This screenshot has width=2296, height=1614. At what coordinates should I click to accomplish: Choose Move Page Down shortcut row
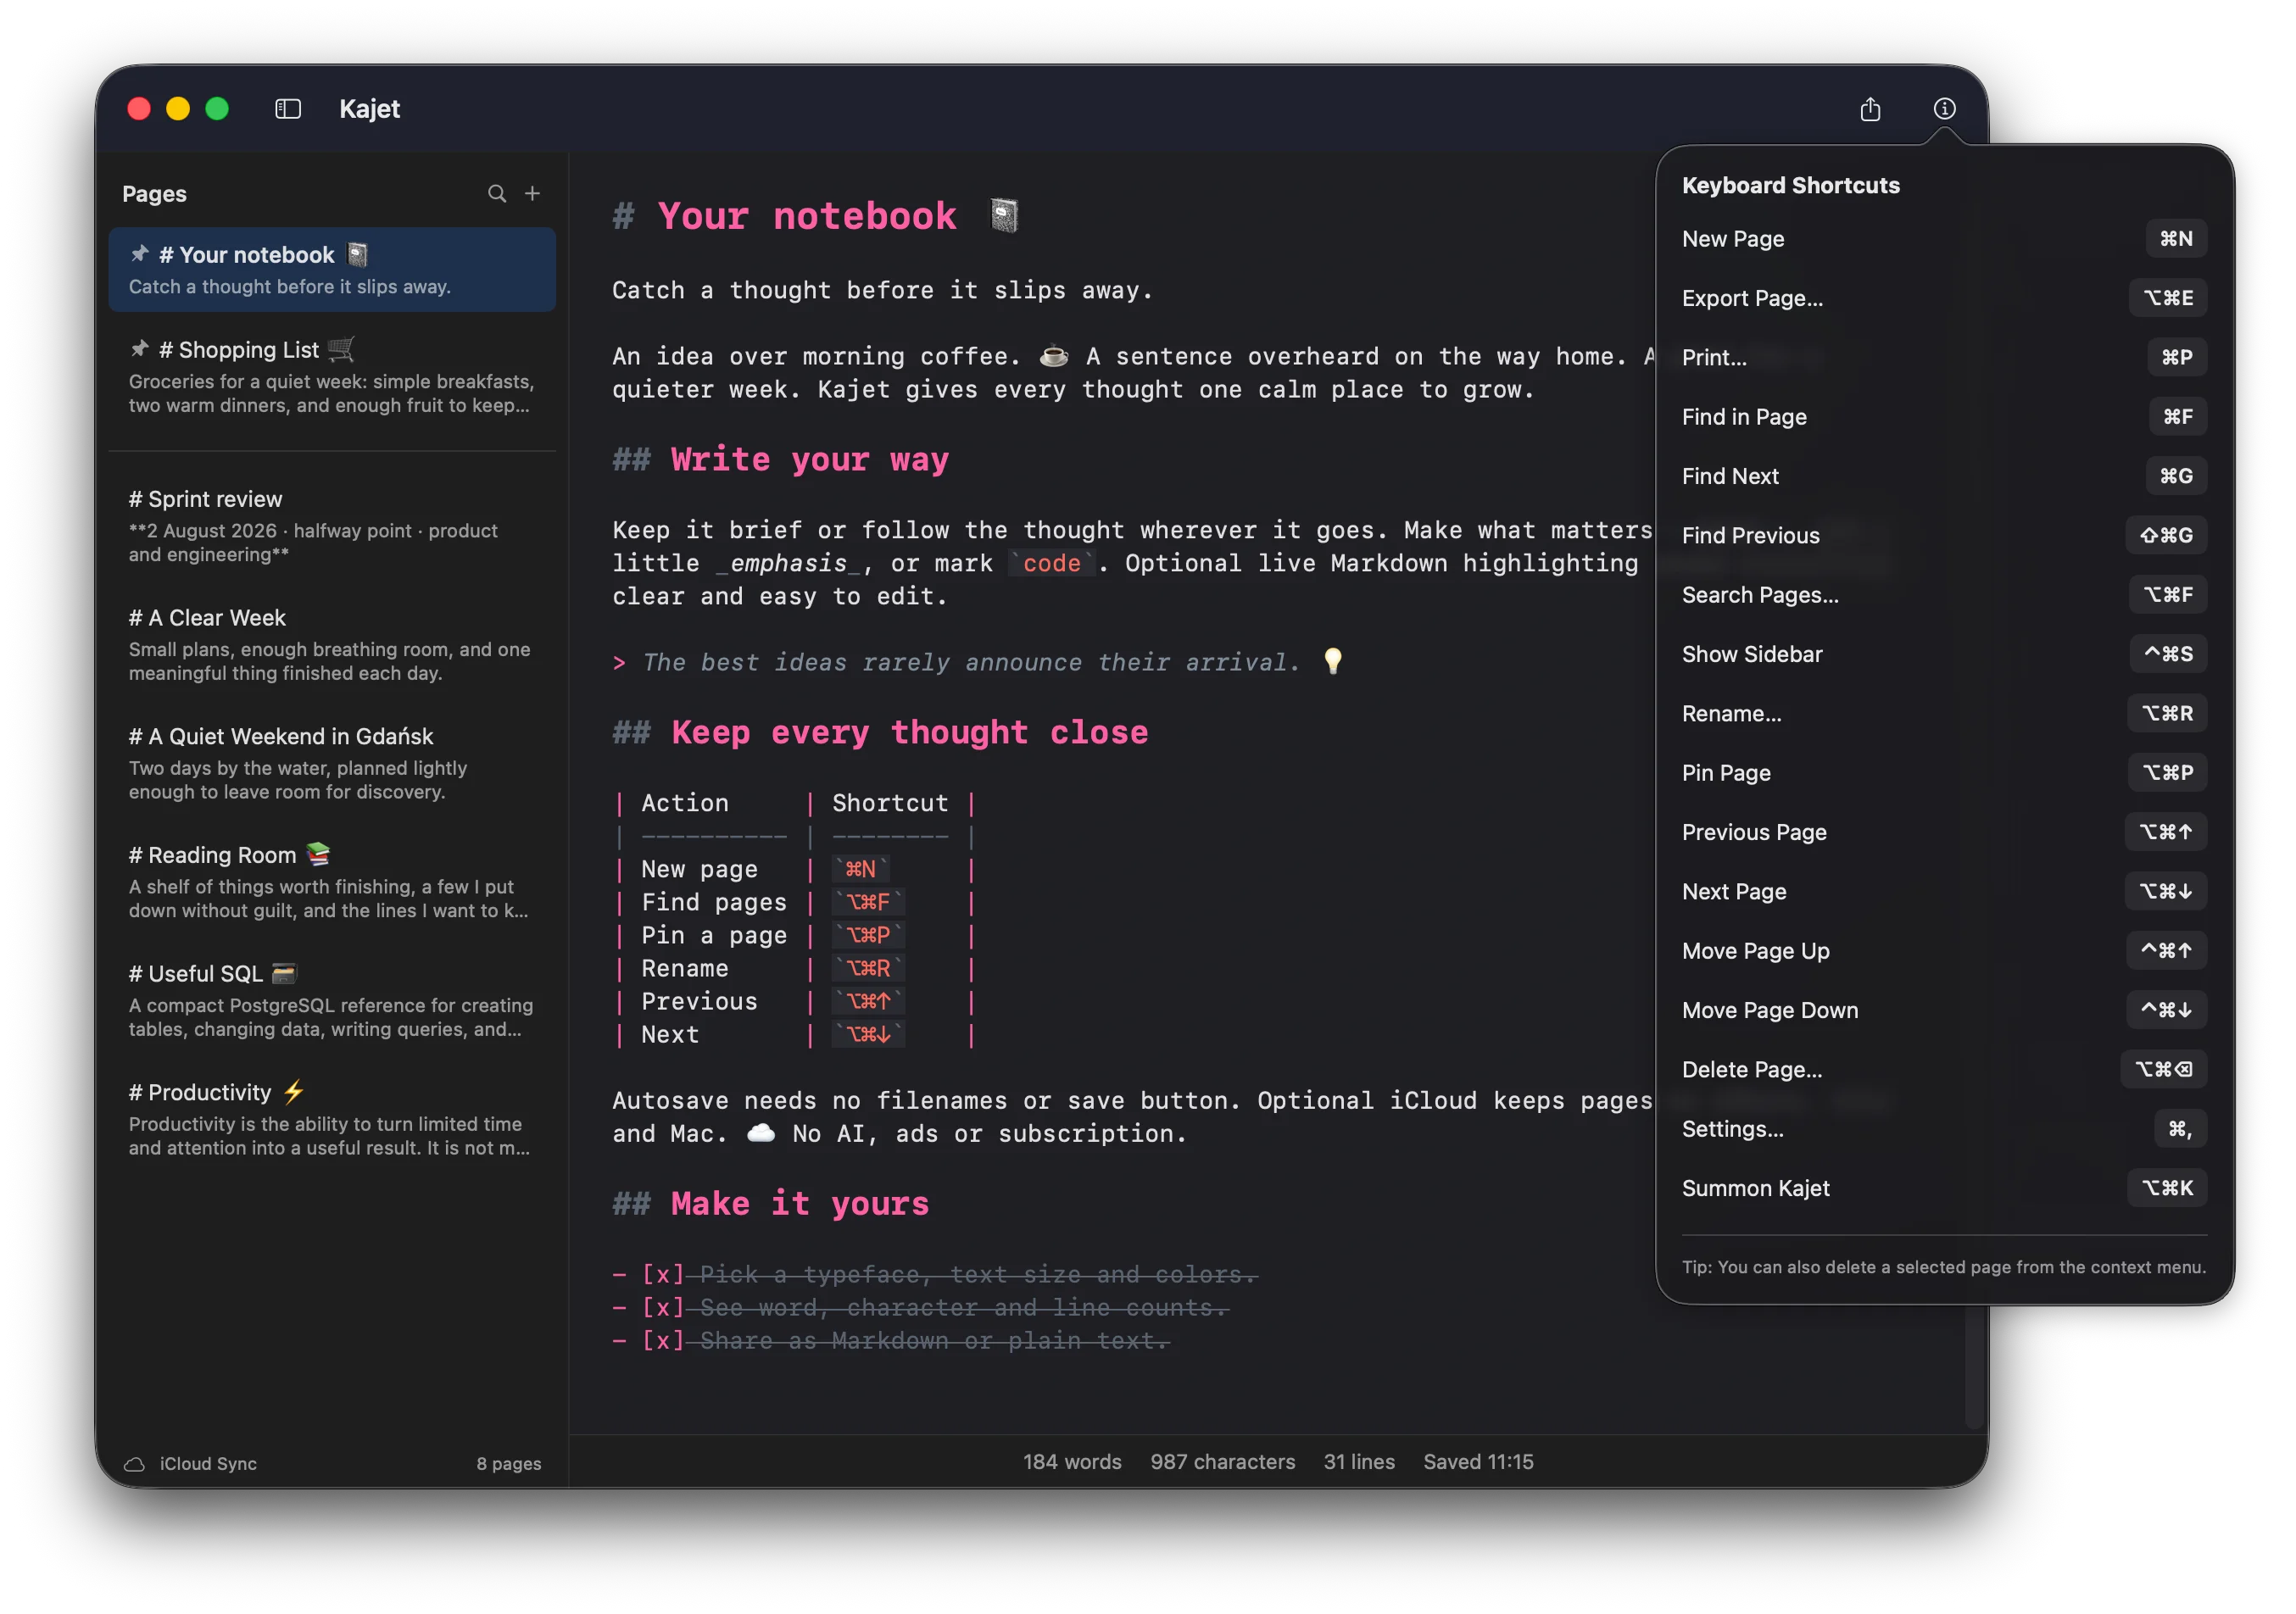[1944, 1010]
